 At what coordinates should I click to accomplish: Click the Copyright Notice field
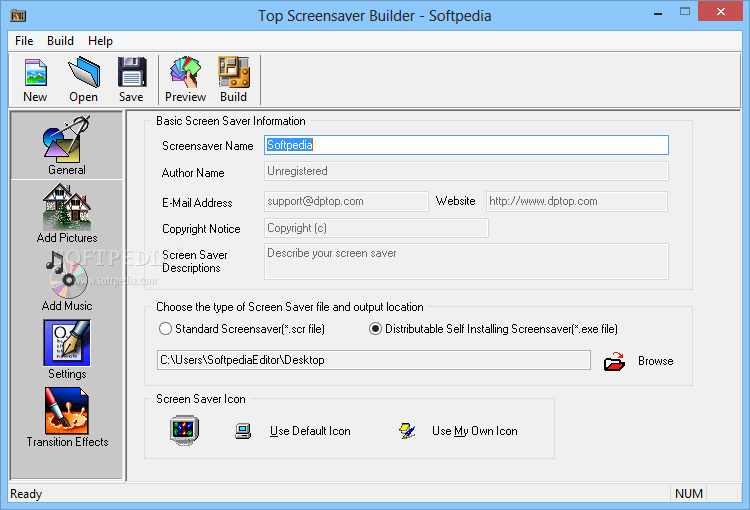point(376,228)
